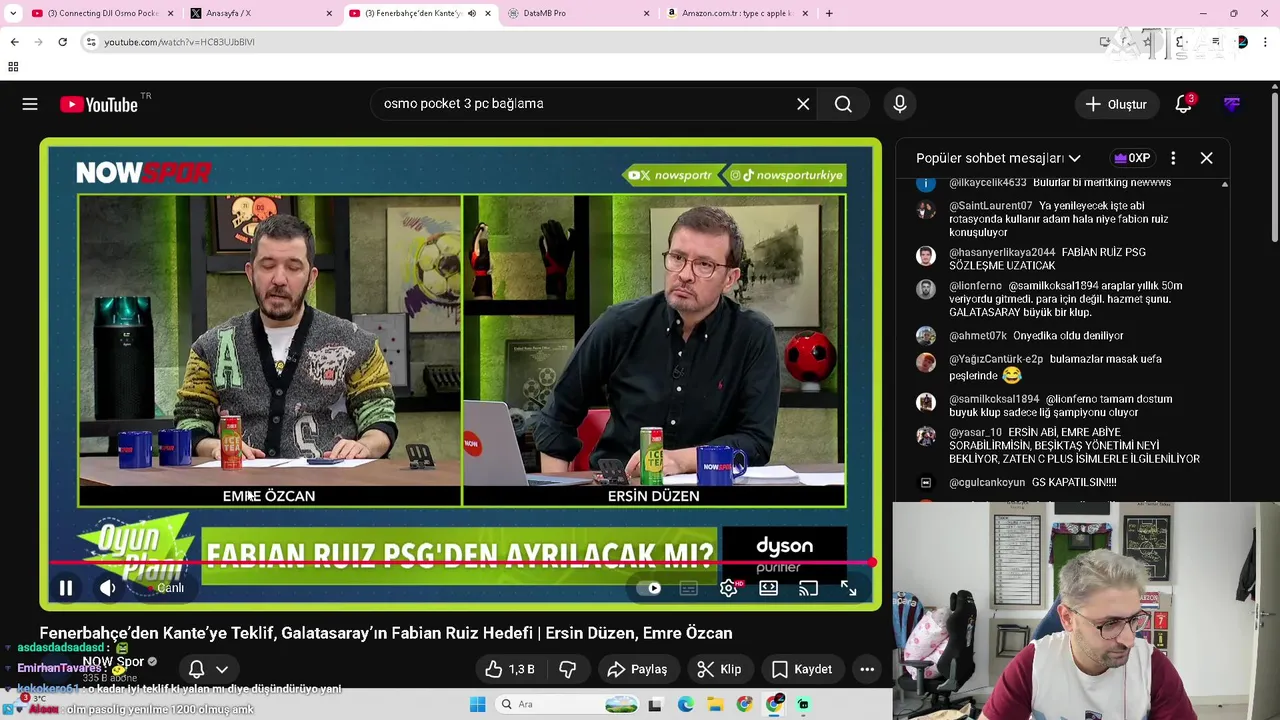Close the live chat panel

click(1206, 158)
